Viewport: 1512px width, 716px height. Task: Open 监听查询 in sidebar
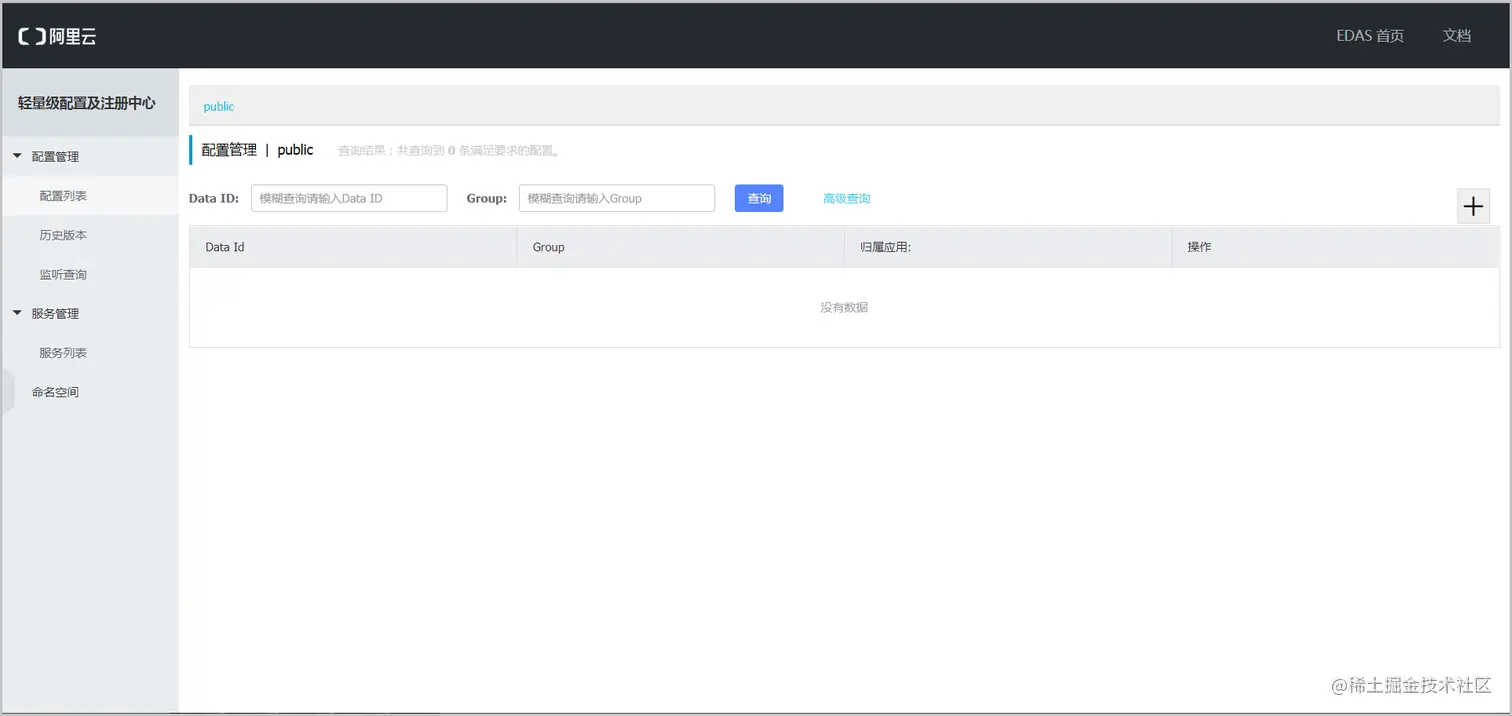click(63, 274)
